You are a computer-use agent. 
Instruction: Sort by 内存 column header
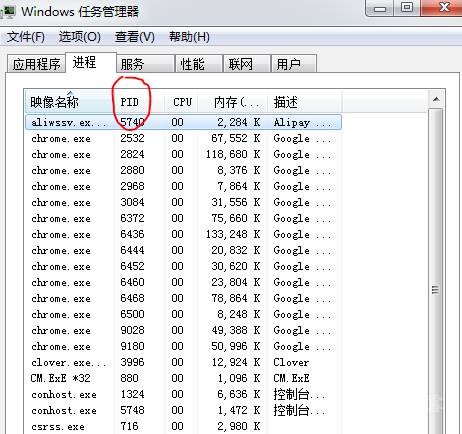pyautogui.click(x=233, y=102)
